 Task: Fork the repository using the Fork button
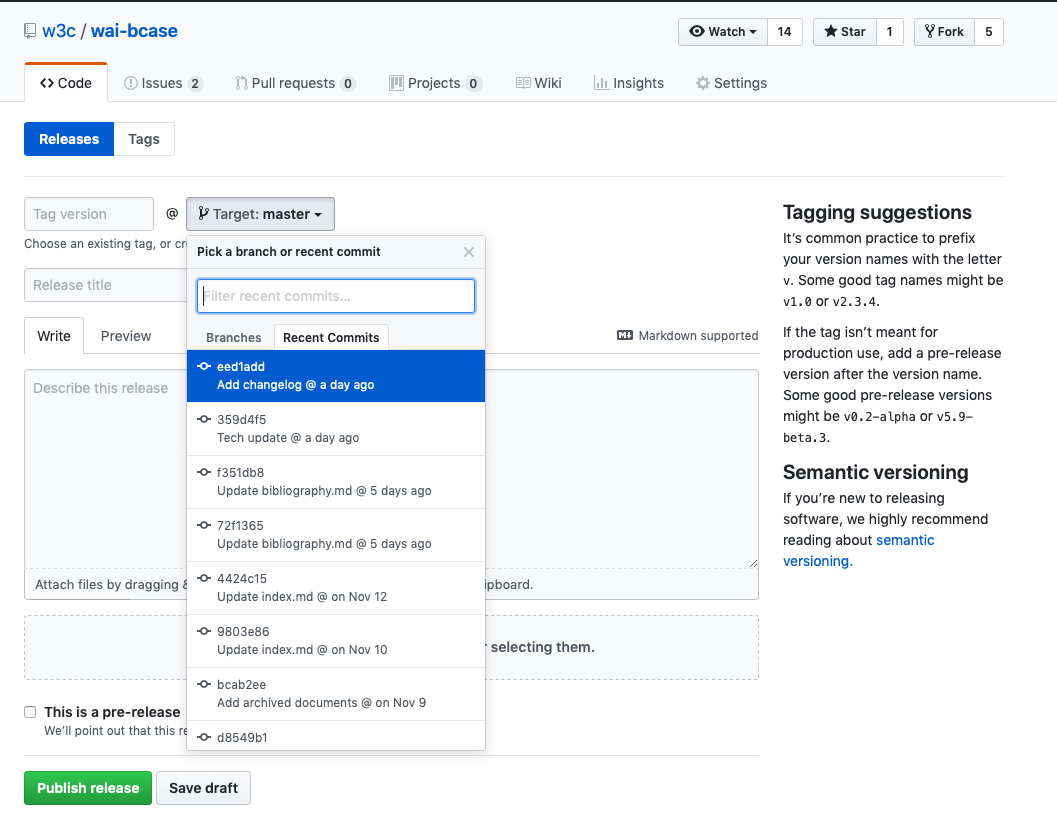(x=944, y=32)
